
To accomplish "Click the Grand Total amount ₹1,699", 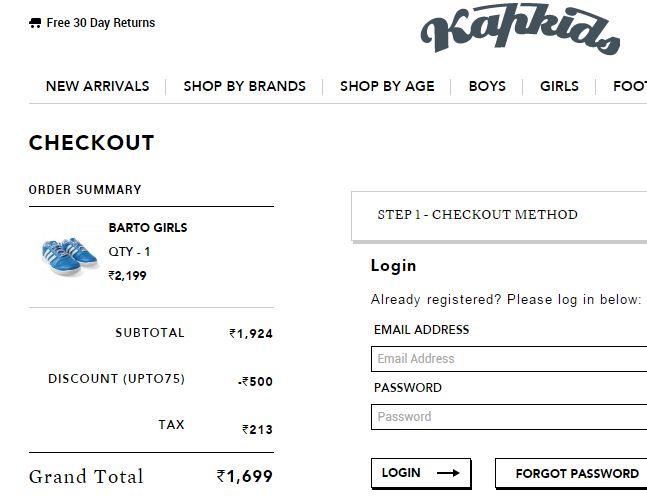I will click(245, 477).
